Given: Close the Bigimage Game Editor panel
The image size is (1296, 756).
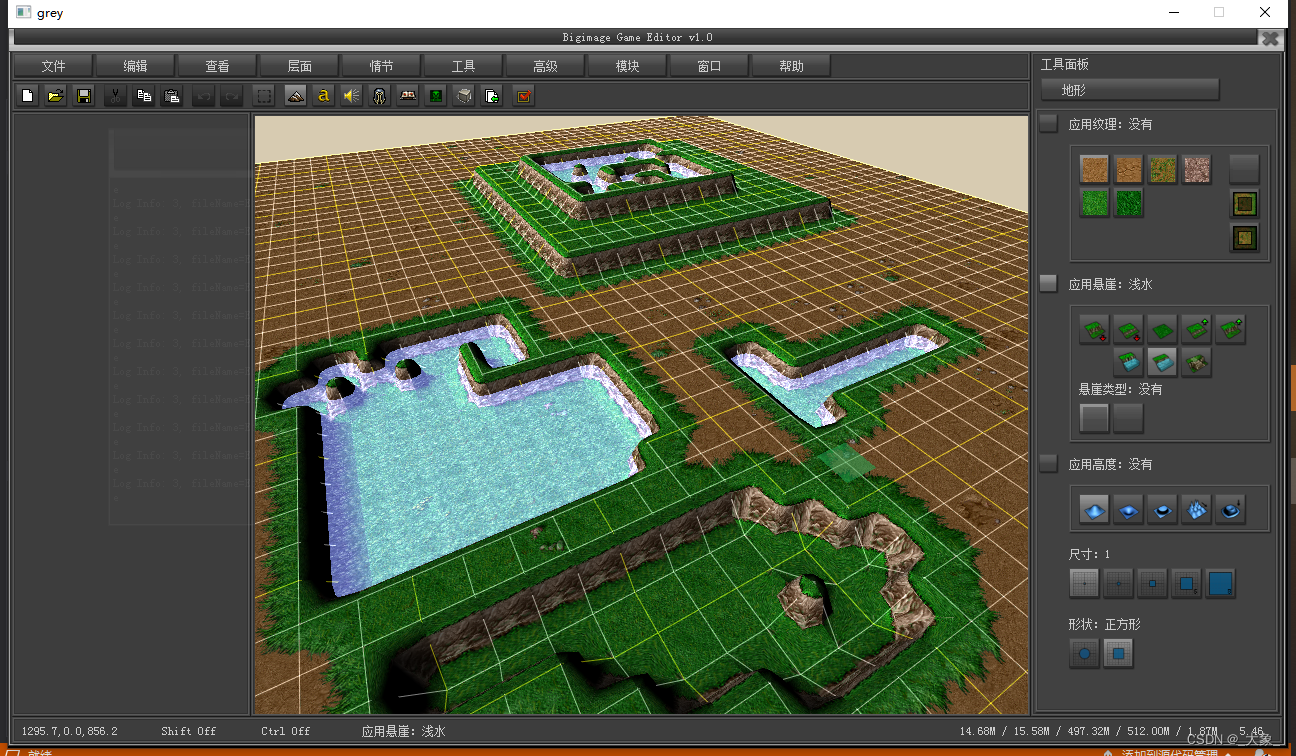Looking at the screenshot, I should pos(1269,39).
